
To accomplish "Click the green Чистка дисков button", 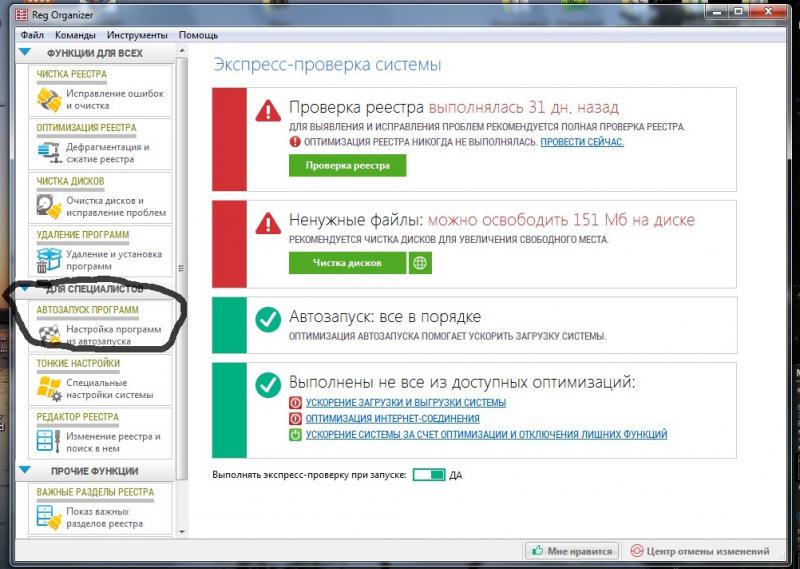I will pos(347,263).
